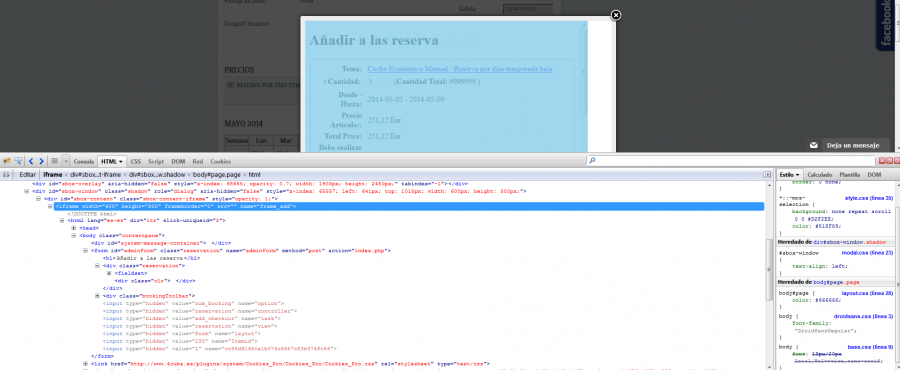900x370 pixels.
Task: Toggle the side panel collapse arrow icon
Action: coord(767,174)
